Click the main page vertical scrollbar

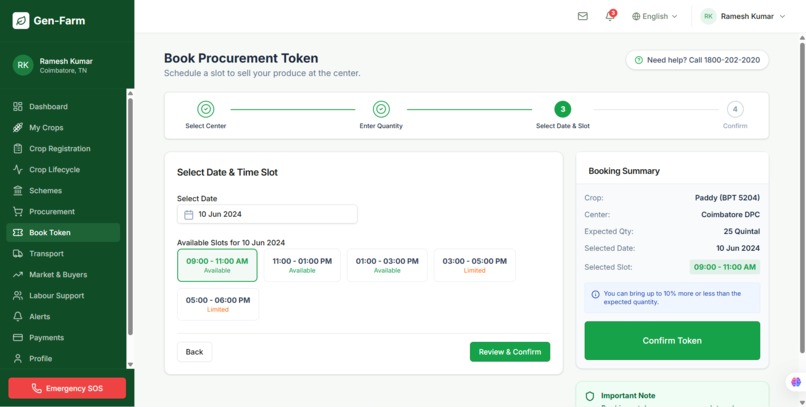point(802,198)
